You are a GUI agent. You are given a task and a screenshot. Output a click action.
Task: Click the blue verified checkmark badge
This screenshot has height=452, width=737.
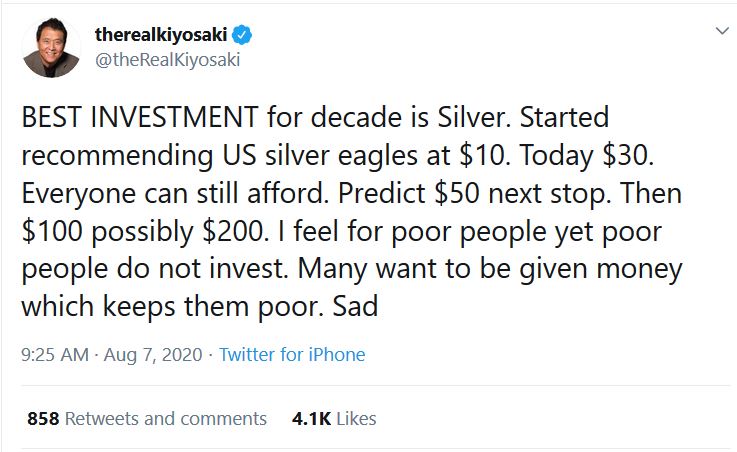click(x=243, y=35)
